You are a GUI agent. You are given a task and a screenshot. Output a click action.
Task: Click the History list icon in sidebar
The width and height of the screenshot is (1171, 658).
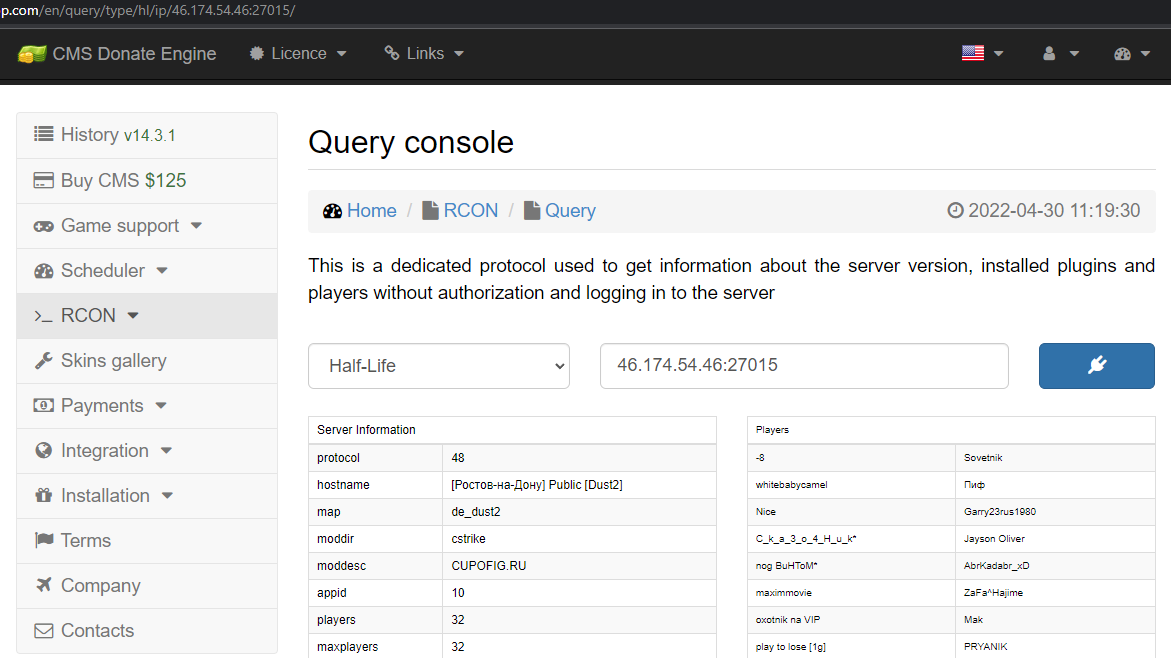[x=43, y=134]
